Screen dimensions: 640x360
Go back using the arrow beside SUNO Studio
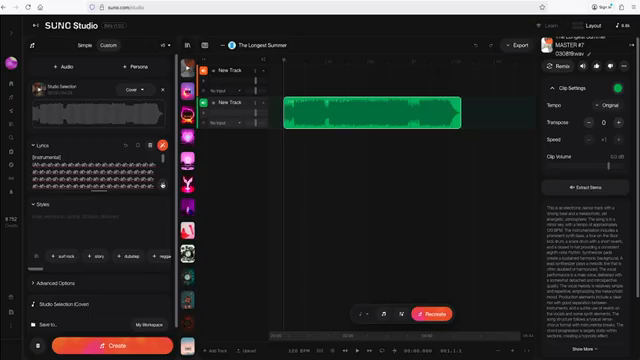pos(36,25)
